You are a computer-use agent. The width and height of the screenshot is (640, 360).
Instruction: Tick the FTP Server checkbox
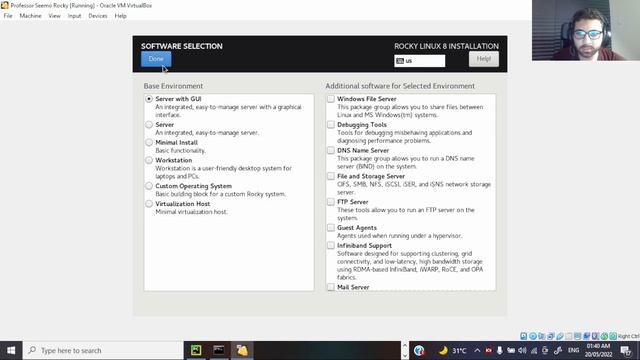pyautogui.click(x=331, y=202)
